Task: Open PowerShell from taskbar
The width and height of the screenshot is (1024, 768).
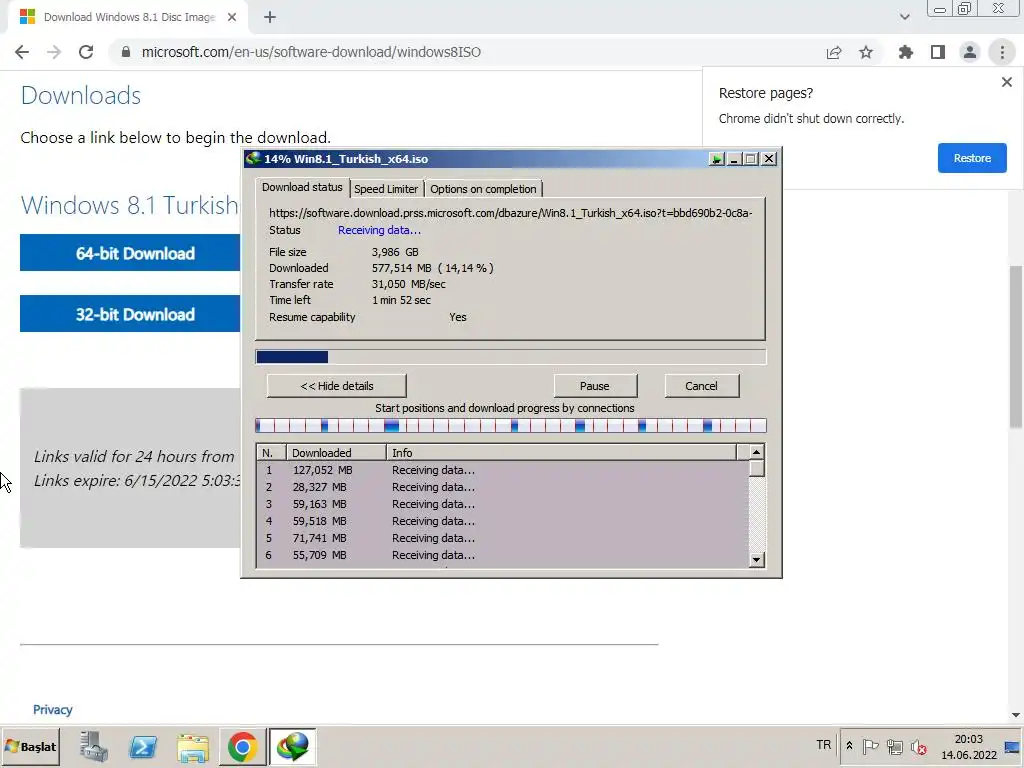Action: point(143,746)
